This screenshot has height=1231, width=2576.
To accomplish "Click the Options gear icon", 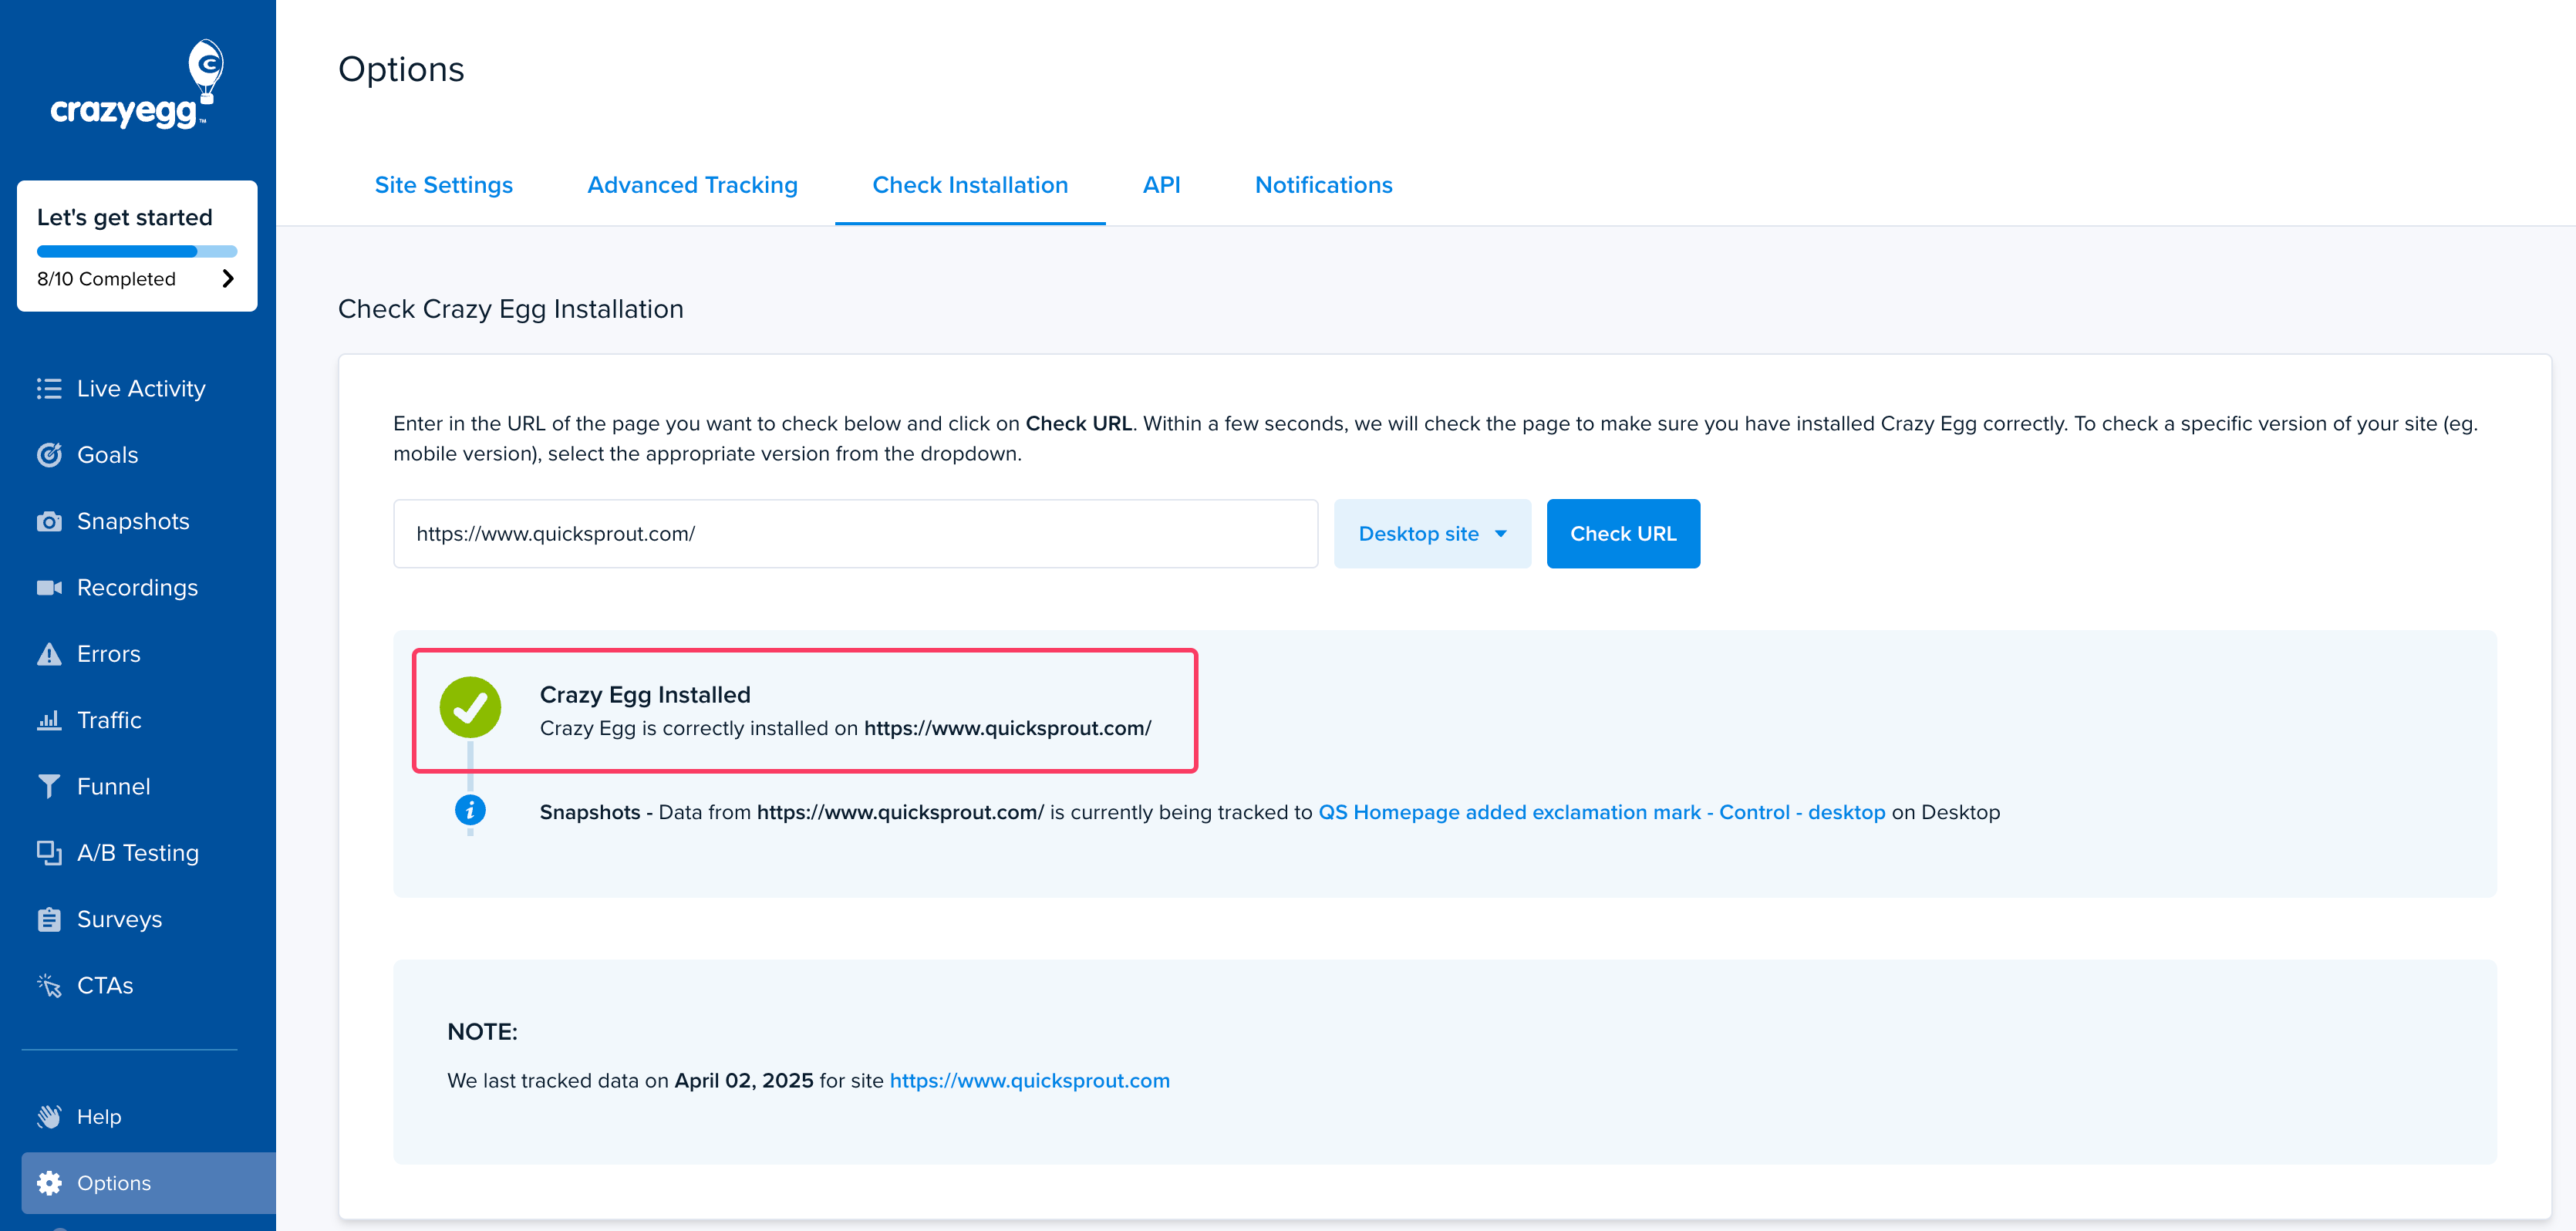I will tap(49, 1183).
